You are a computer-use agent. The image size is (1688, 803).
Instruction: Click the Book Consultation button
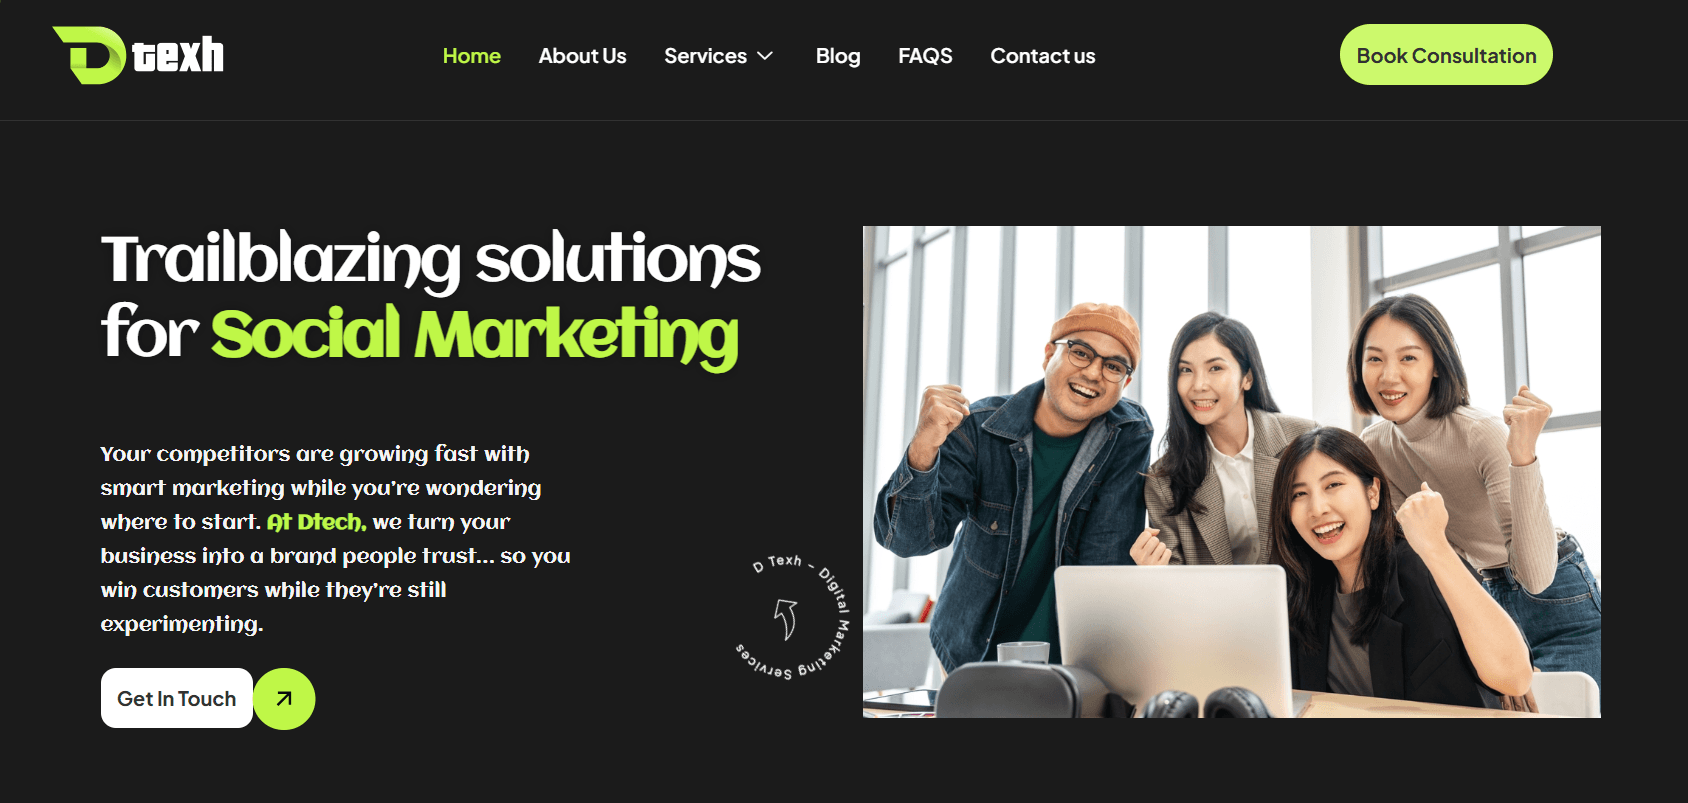tap(1446, 55)
